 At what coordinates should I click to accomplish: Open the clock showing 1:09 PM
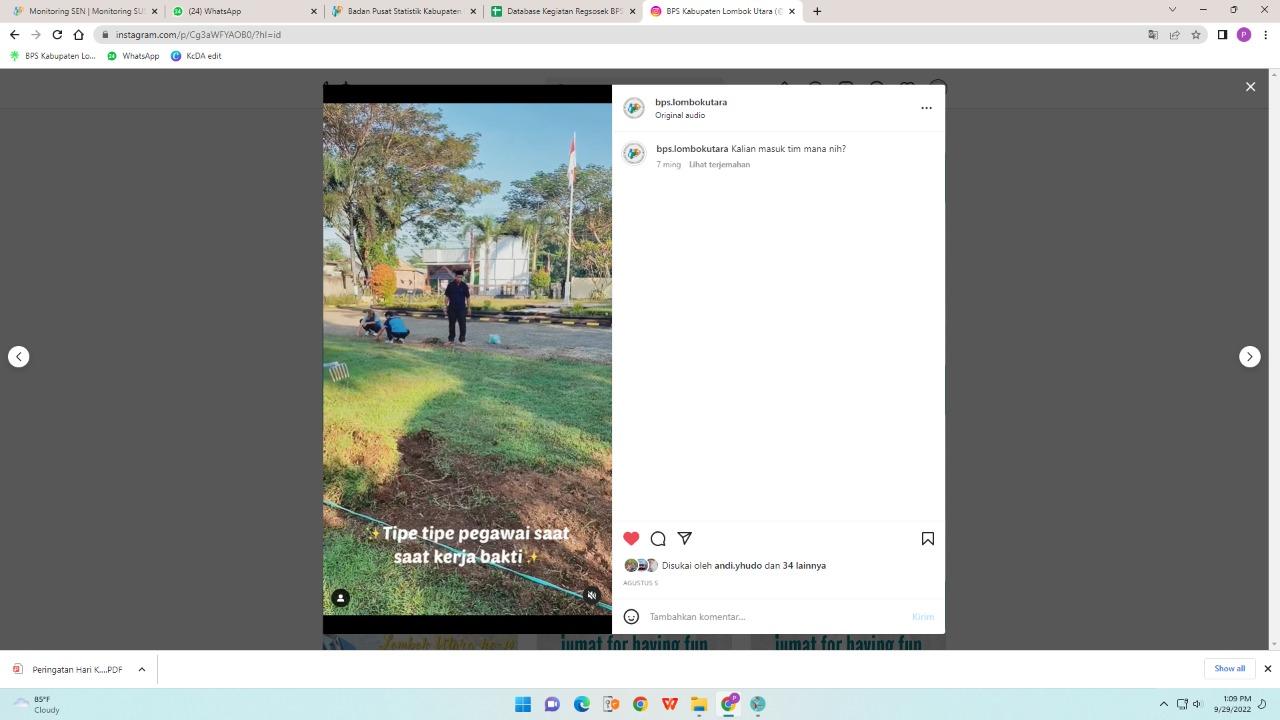(1237, 704)
